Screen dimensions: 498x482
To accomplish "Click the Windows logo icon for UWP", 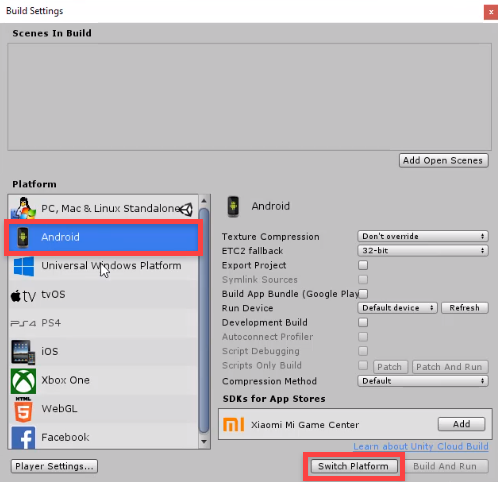I will pos(24,266).
